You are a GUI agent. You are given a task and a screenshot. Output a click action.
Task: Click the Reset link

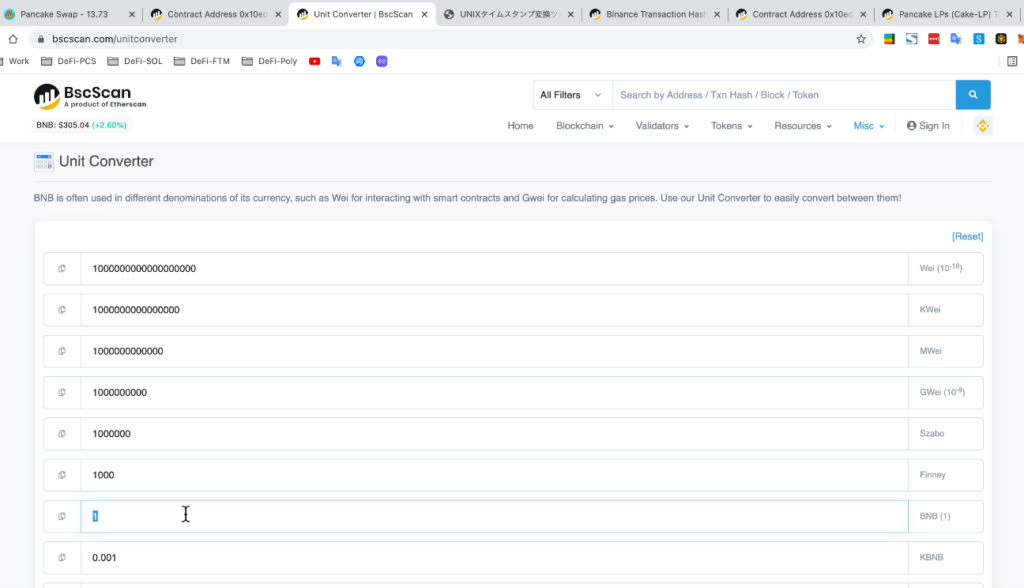click(967, 237)
